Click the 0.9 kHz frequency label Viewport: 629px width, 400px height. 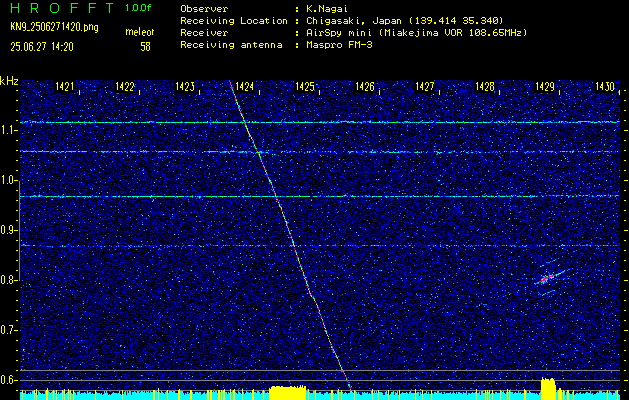tap(8, 230)
